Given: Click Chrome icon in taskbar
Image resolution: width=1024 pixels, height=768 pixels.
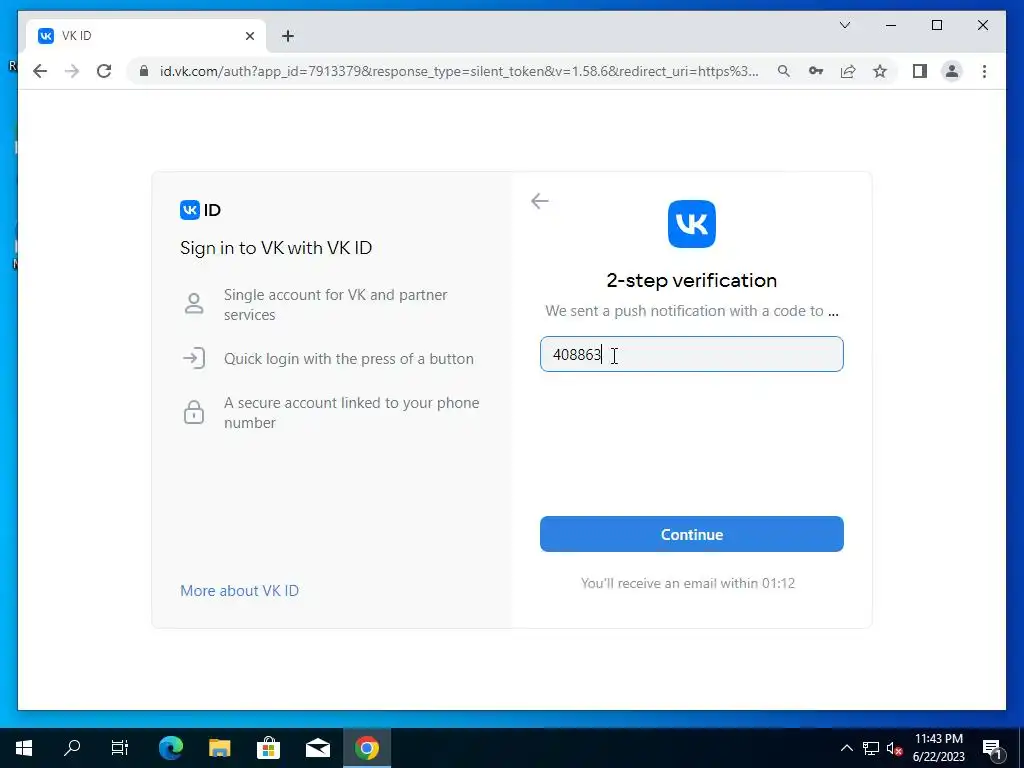Looking at the screenshot, I should [367, 748].
